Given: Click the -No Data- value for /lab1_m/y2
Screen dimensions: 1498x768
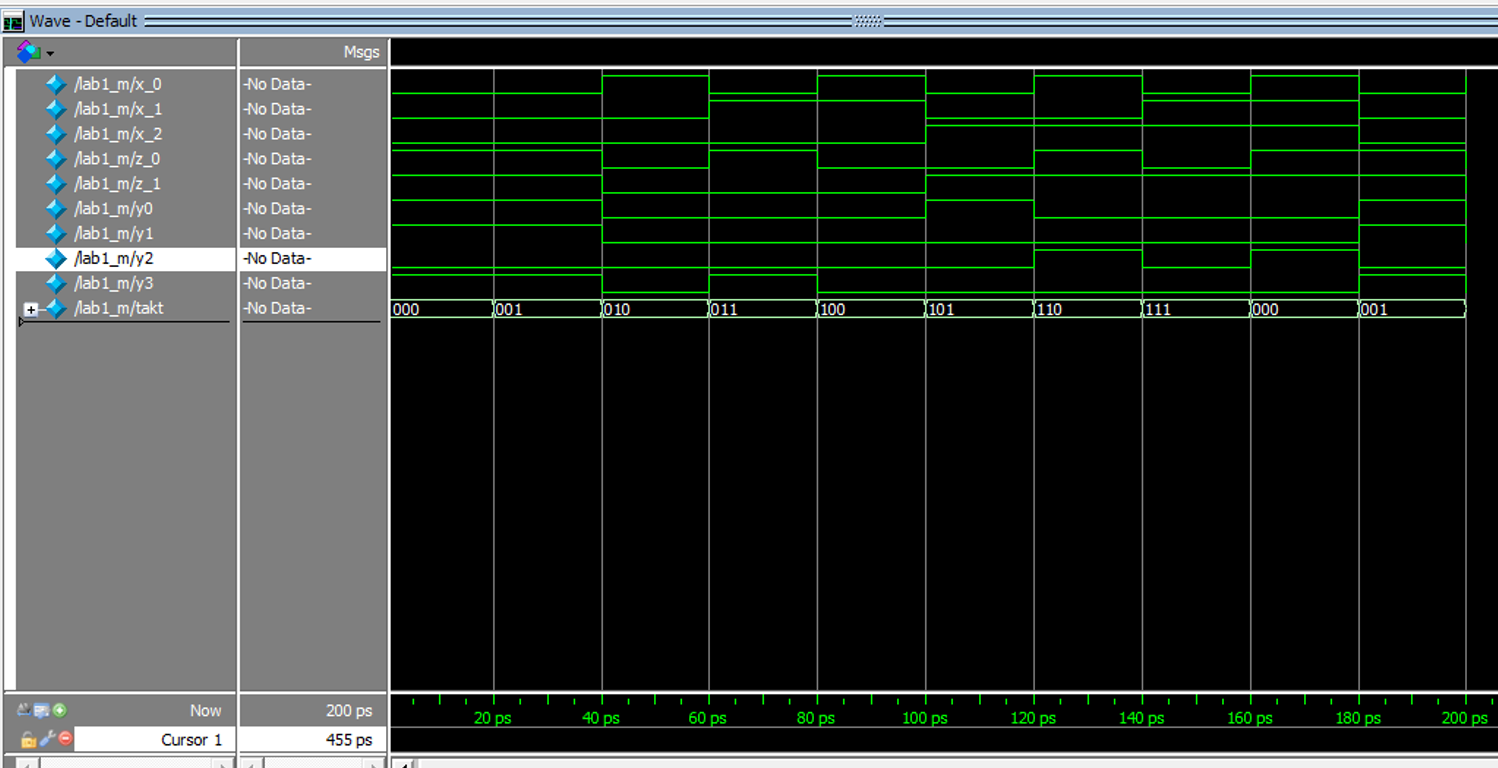Looking at the screenshot, I should coord(277,258).
